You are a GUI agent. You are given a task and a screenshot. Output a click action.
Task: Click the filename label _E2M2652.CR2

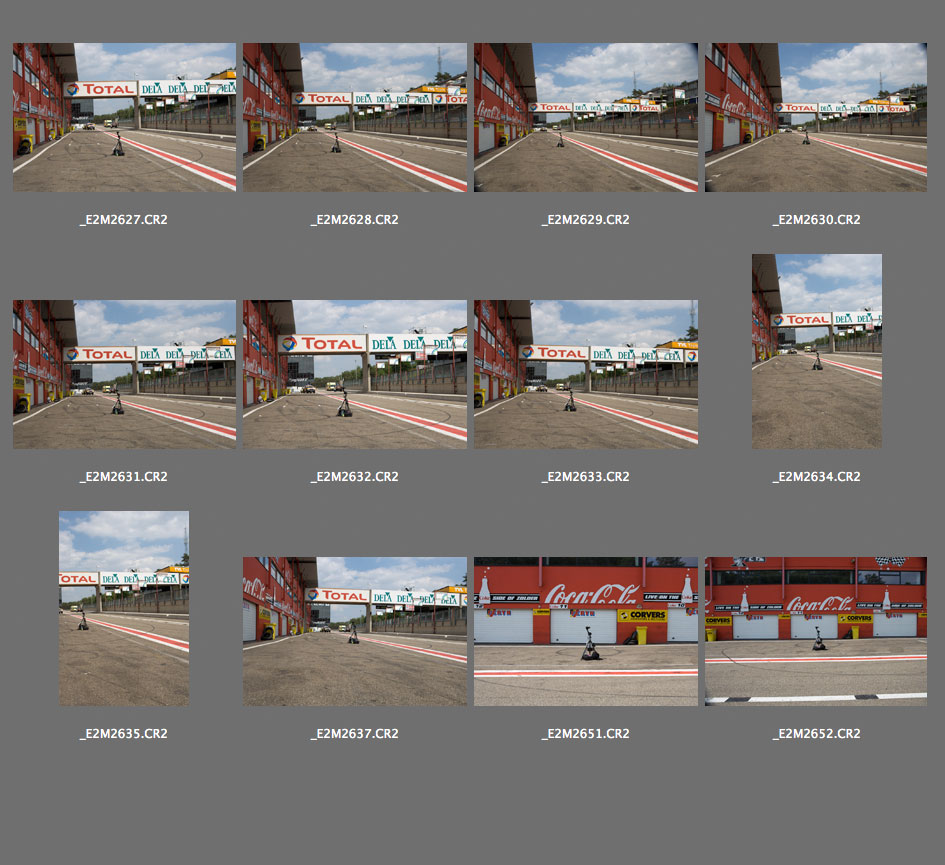tap(816, 734)
